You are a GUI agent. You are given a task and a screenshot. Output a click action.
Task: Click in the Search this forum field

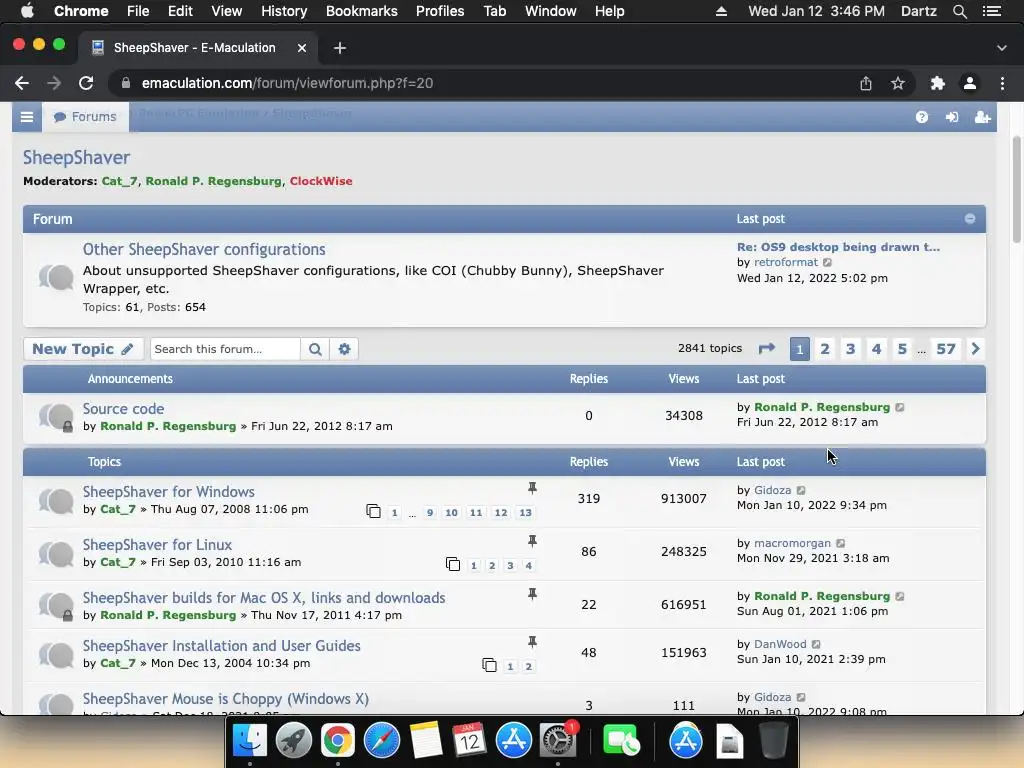225,349
